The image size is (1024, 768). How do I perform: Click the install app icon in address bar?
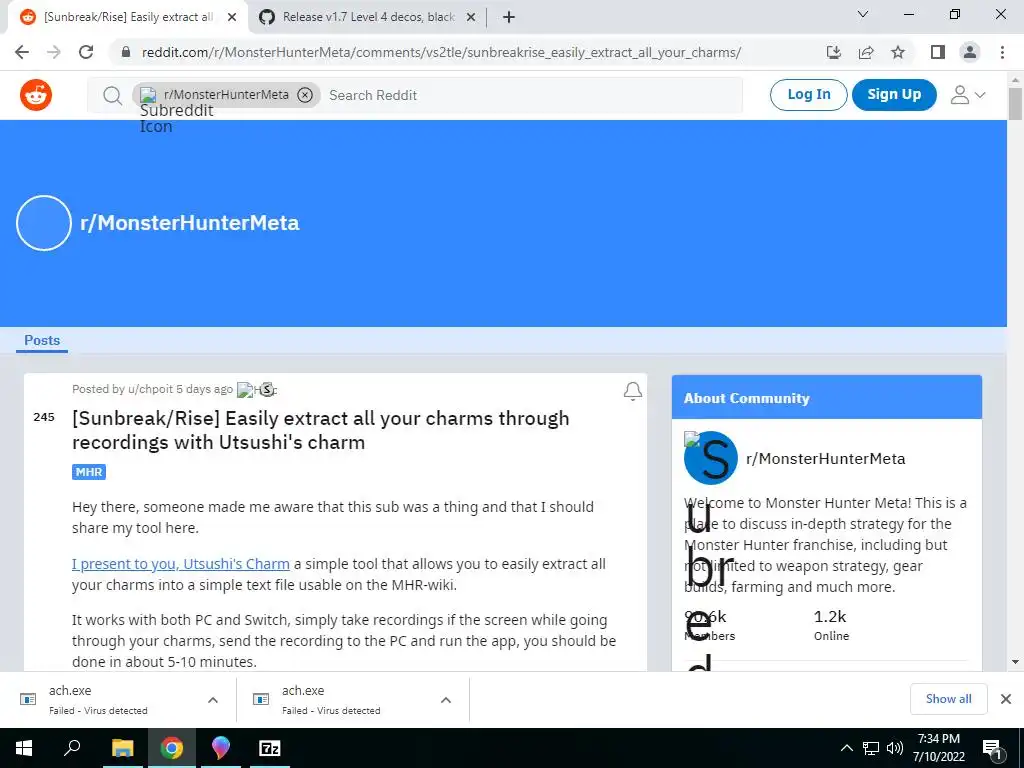(x=833, y=52)
